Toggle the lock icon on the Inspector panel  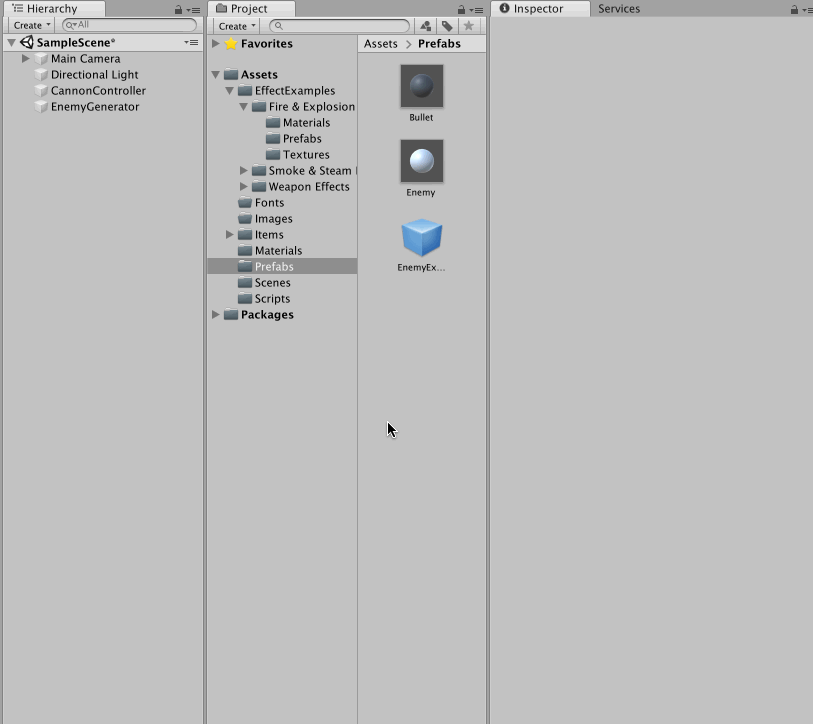(x=793, y=8)
